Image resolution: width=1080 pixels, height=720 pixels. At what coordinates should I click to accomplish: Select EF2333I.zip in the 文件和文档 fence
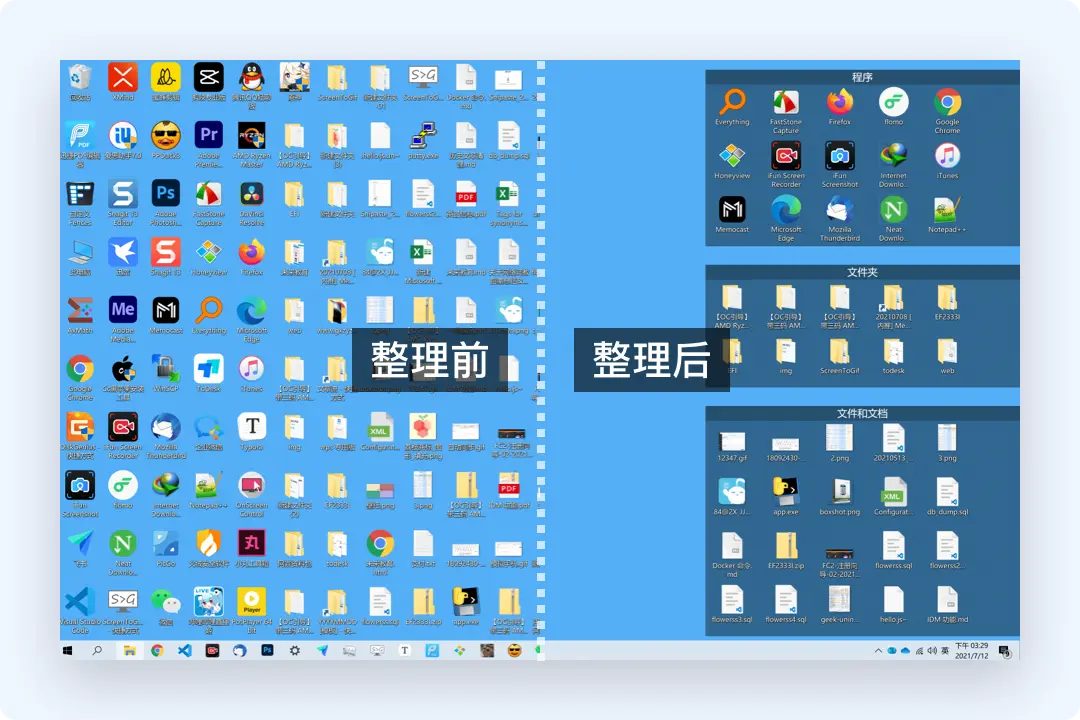pyautogui.click(x=785, y=546)
